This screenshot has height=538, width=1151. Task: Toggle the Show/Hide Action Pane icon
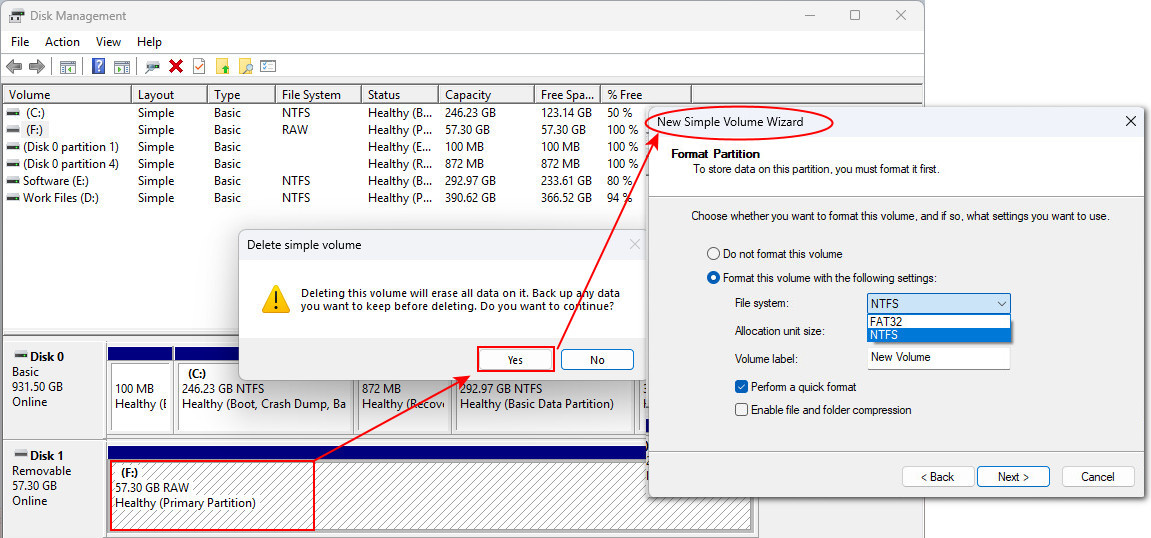pos(122,67)
